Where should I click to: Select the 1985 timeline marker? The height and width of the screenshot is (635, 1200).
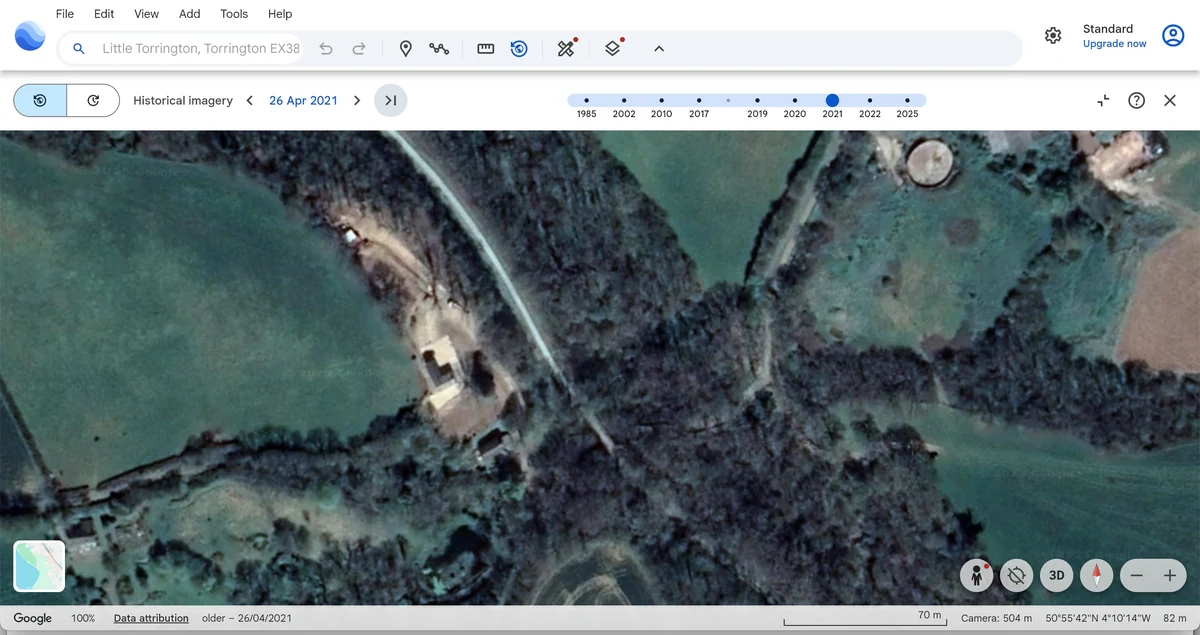[586, 100]
